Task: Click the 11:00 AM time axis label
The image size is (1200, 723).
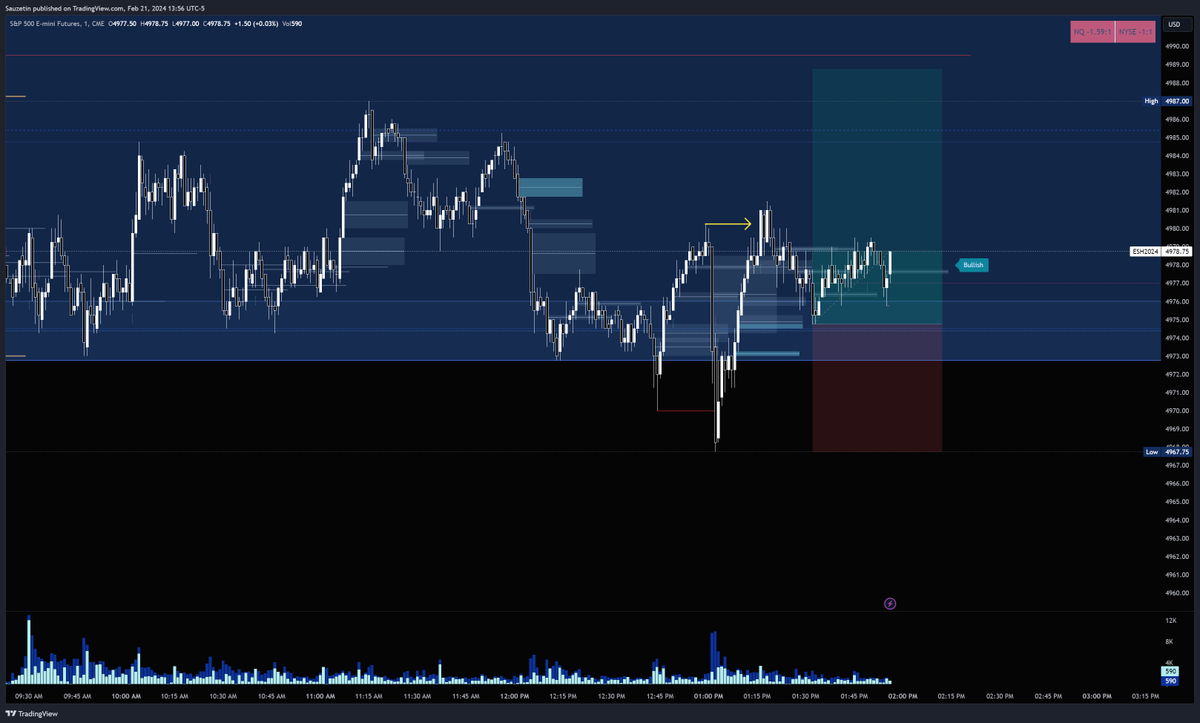Action: click(320, 695)
